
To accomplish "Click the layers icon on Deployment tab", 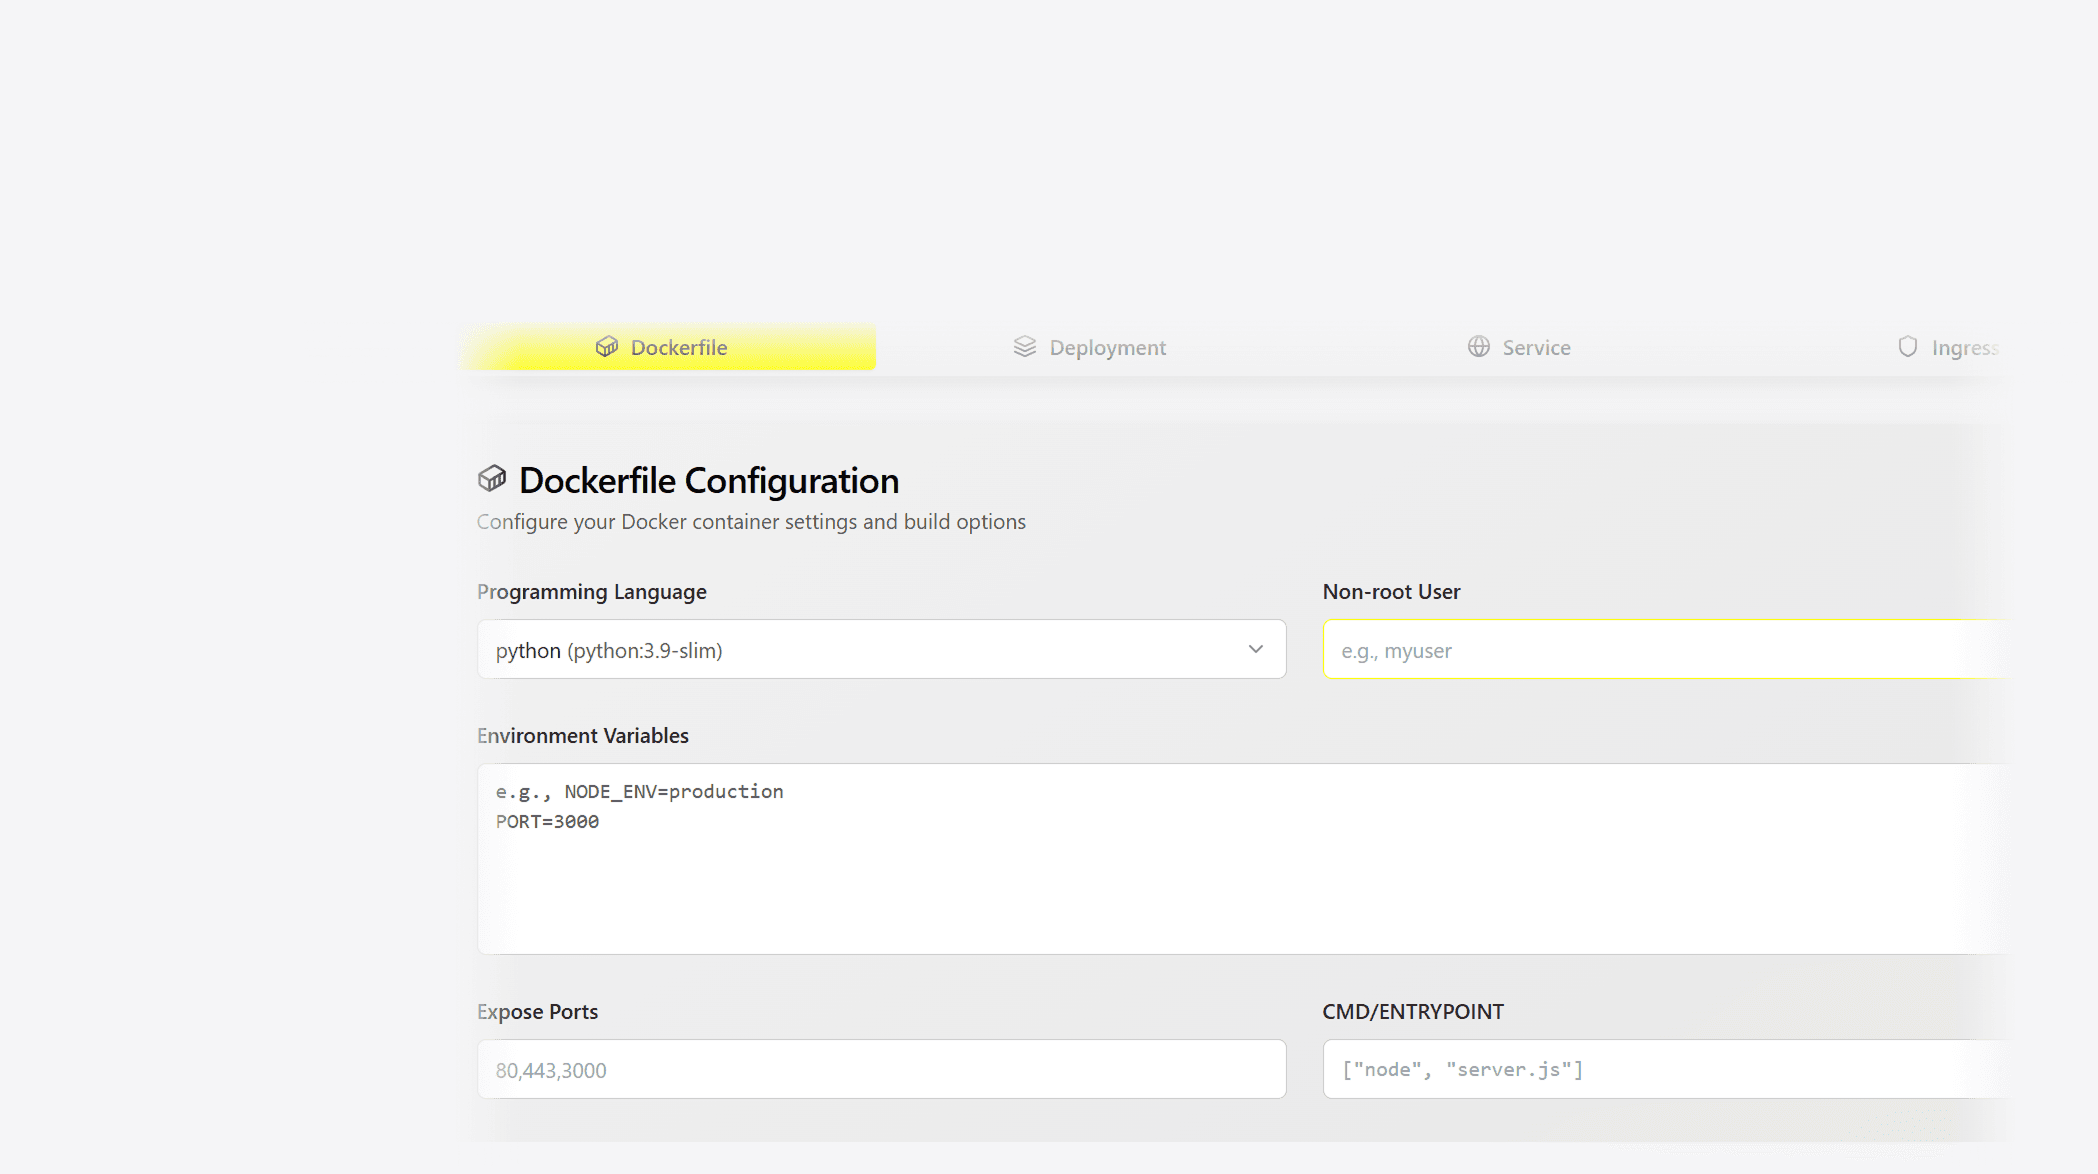I will click(x=1024, y=347).
